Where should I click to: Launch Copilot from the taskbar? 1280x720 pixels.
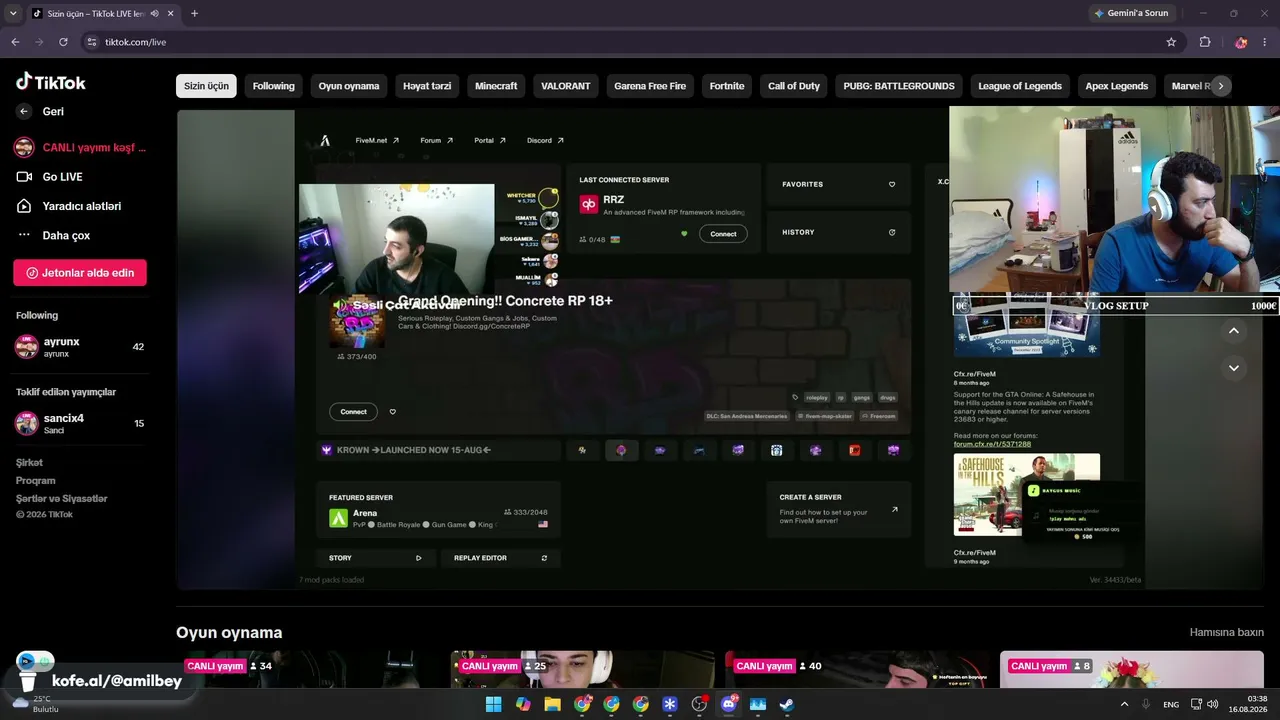click(523, 704)
